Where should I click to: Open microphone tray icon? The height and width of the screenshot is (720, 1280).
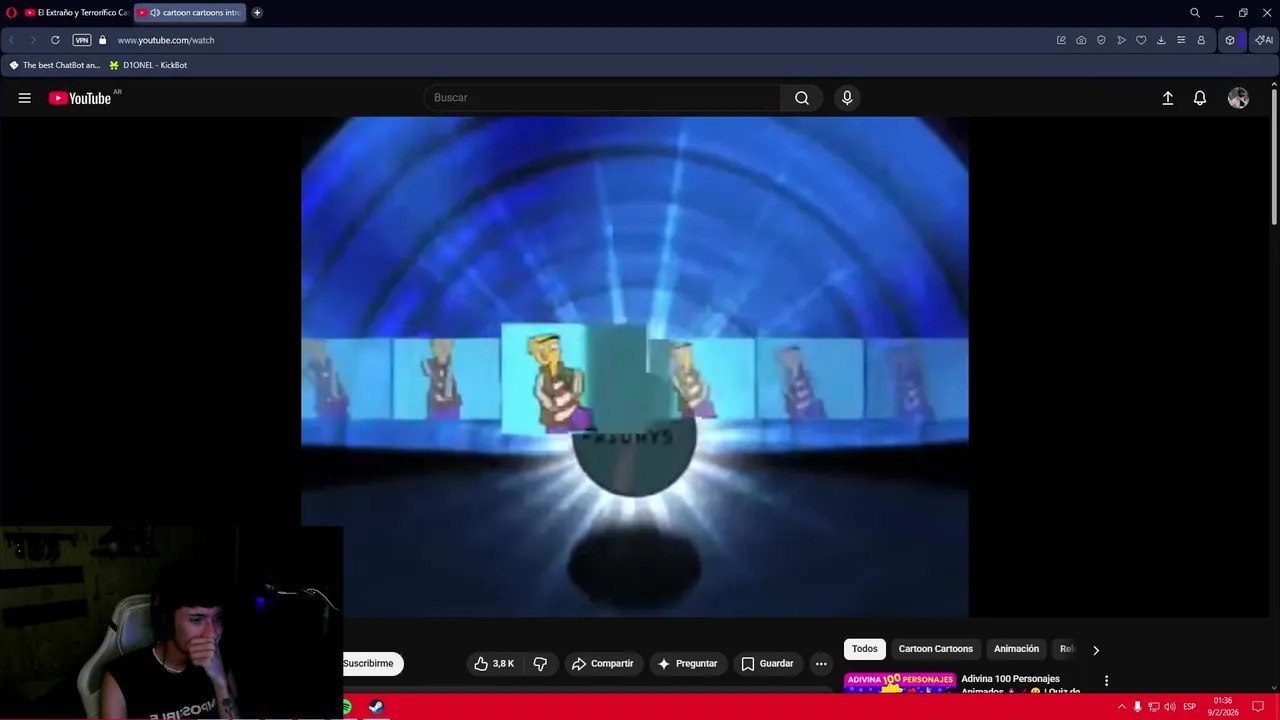point(1137,707)
